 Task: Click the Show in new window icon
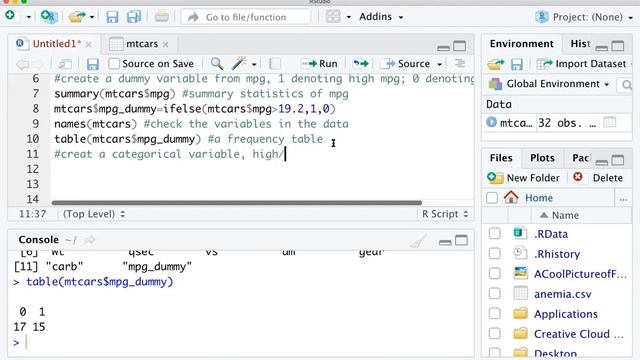(x=64, y=64)
